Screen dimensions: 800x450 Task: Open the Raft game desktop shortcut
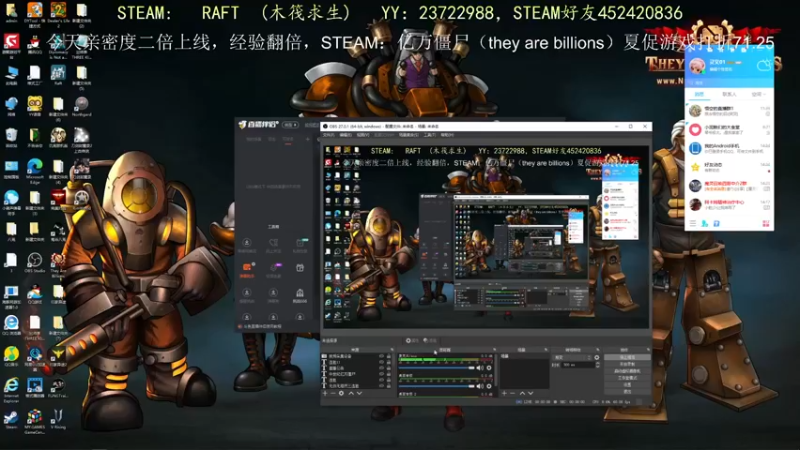58,76
